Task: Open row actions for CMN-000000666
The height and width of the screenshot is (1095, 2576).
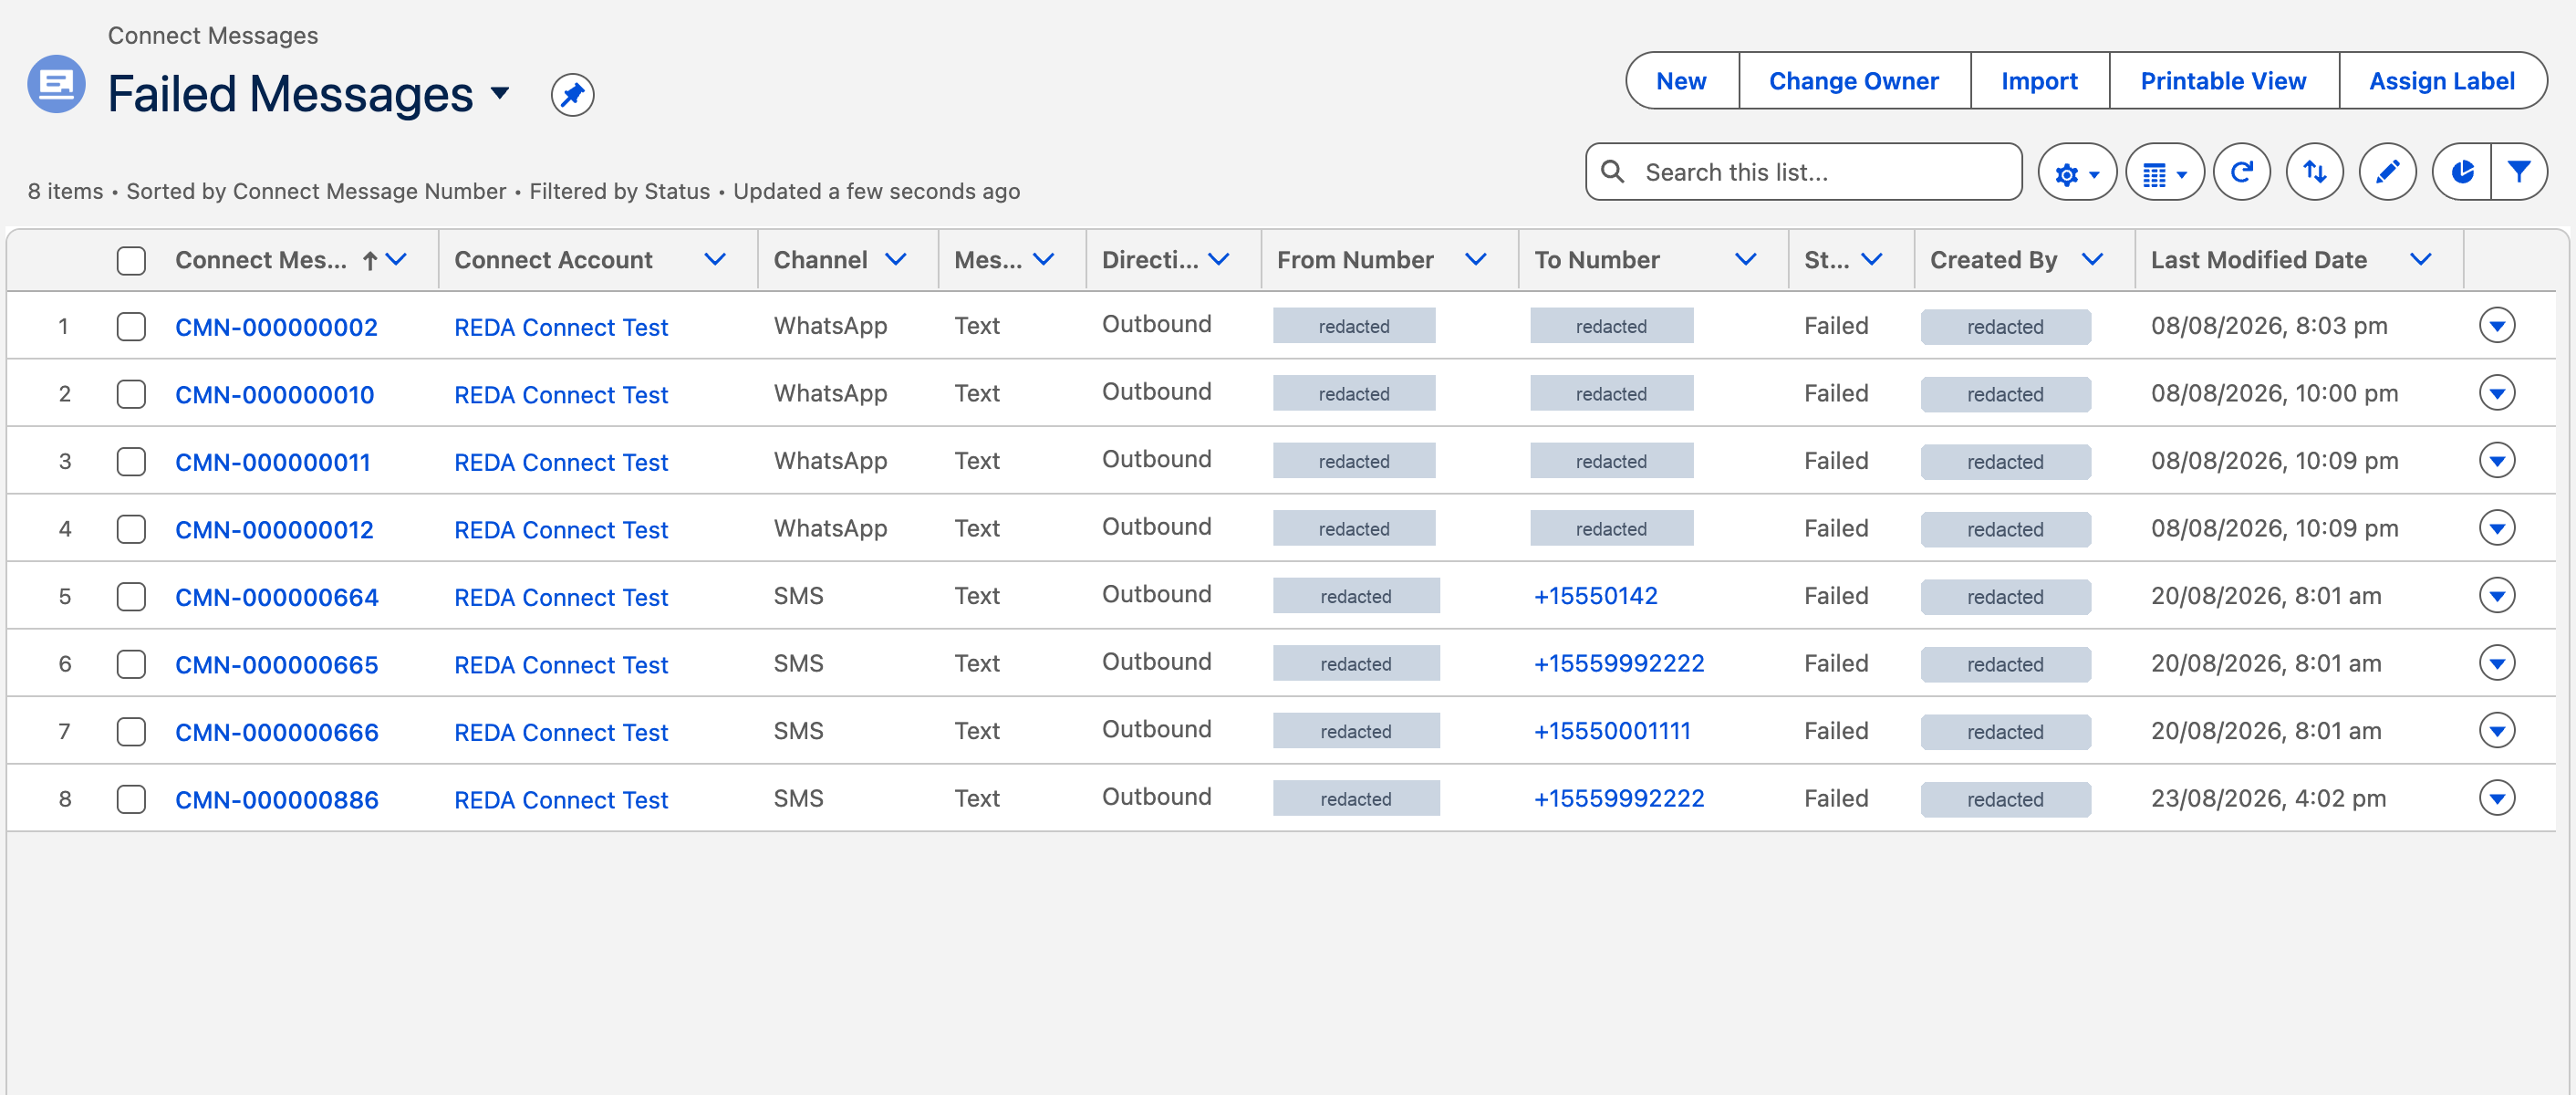Action: pyautogui.click(x=2497, y=731)
